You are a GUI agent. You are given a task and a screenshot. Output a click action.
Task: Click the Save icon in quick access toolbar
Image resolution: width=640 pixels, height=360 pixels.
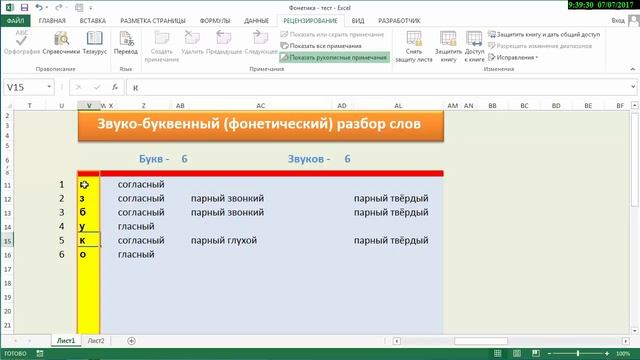click(x=24, y=7)
